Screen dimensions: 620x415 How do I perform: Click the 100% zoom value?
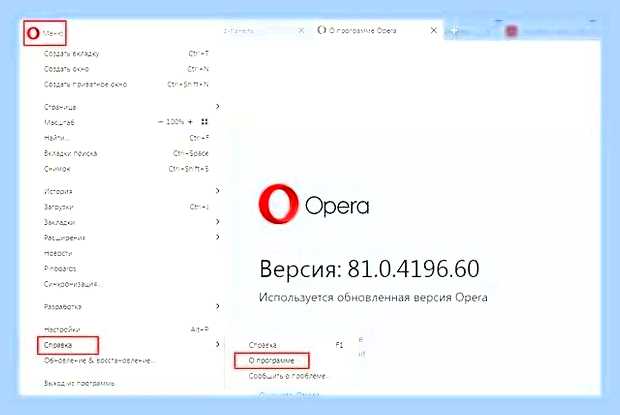[x=175, y=122]
